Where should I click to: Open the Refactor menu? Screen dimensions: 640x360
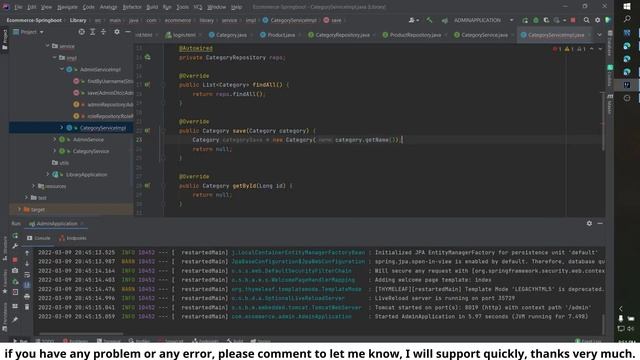132,7
